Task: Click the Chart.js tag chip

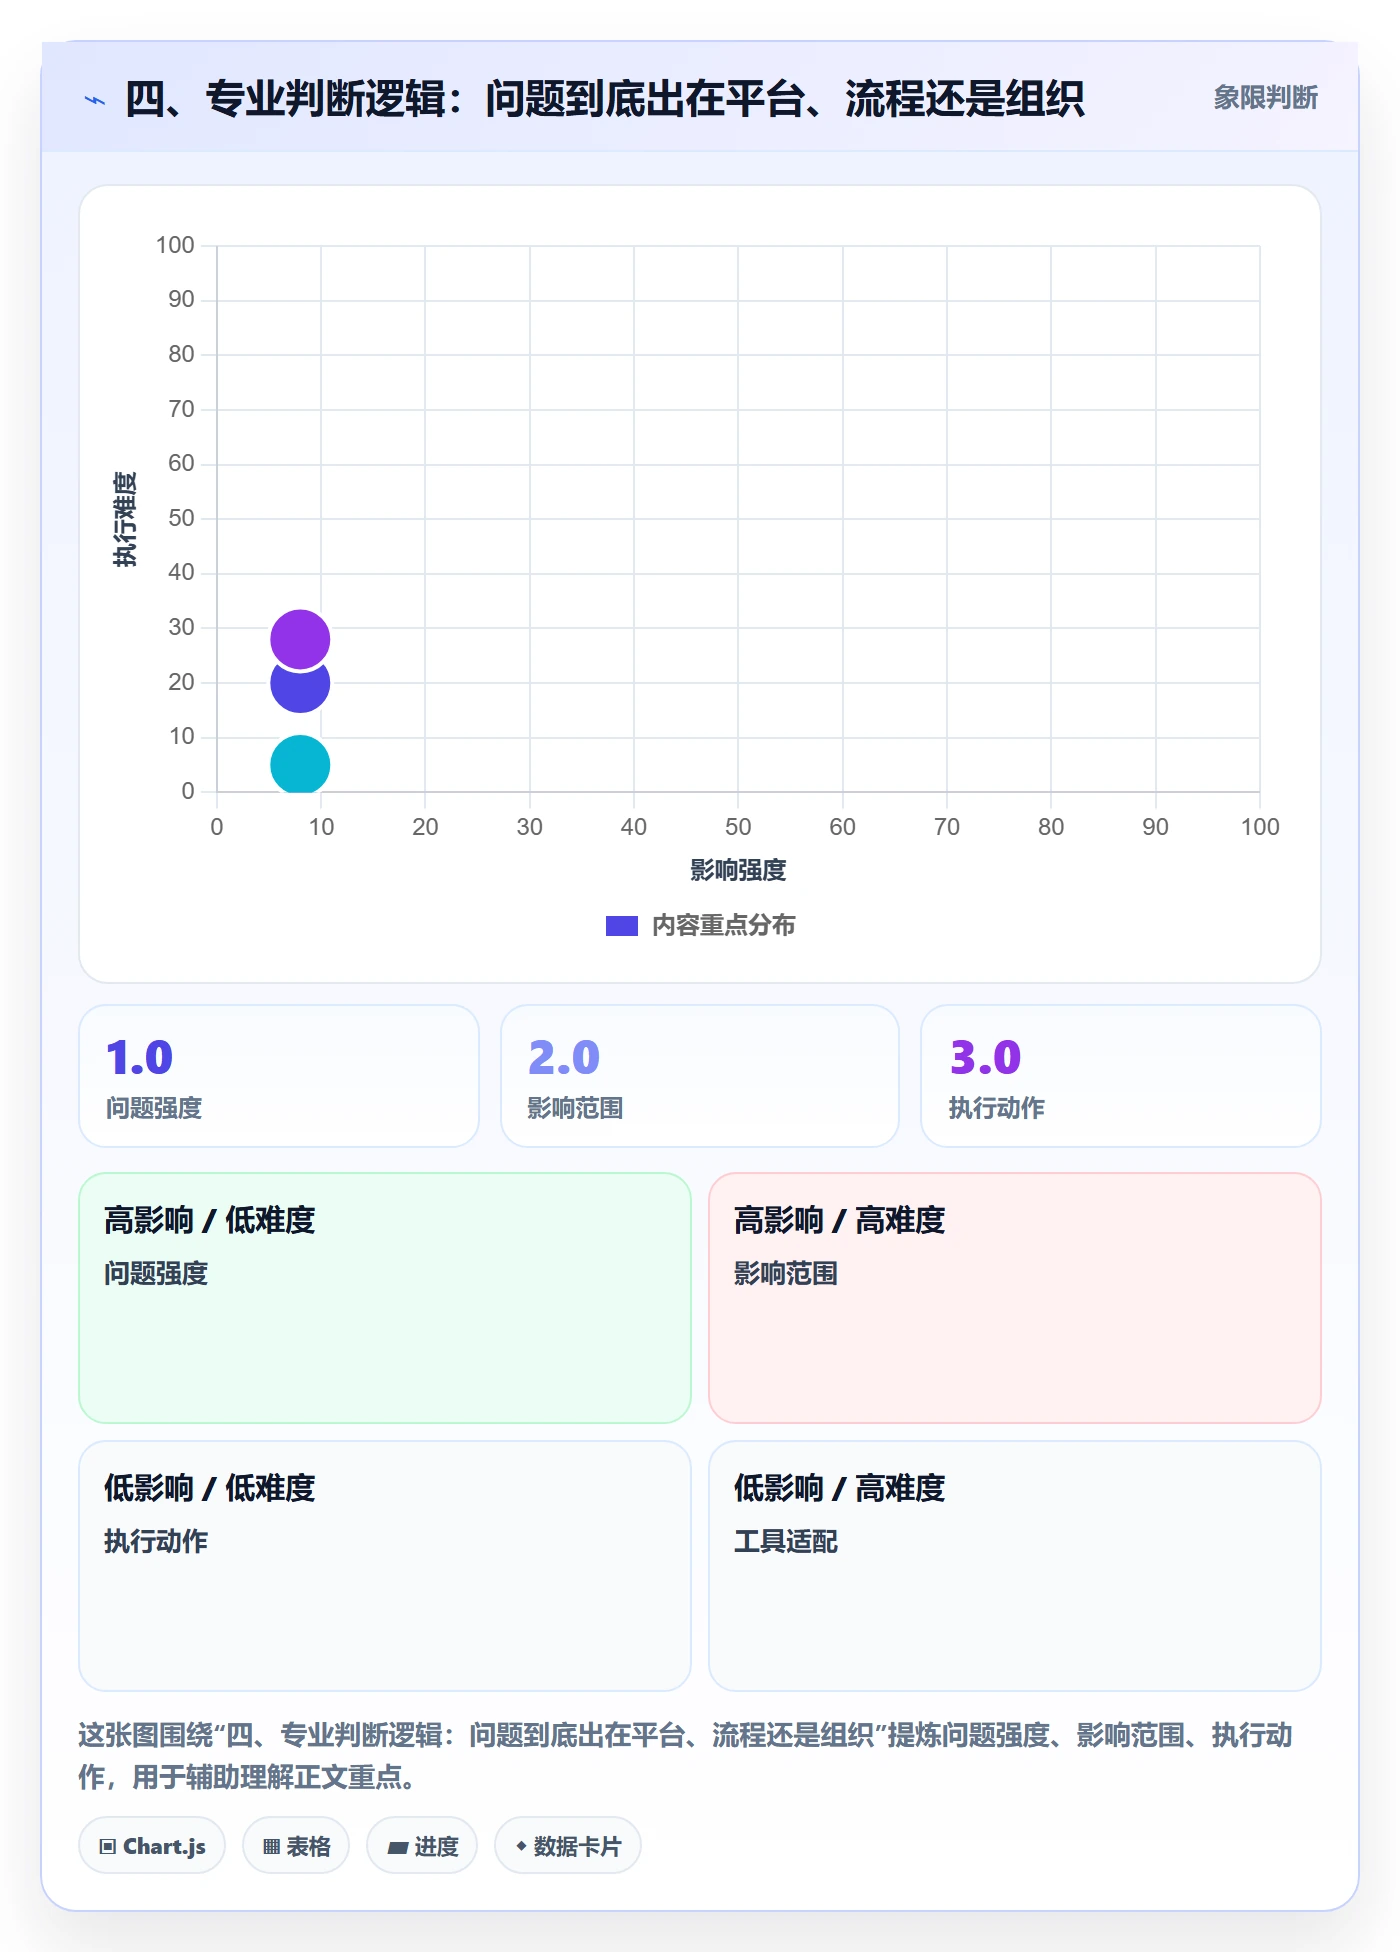Action: click(152, 1846)
